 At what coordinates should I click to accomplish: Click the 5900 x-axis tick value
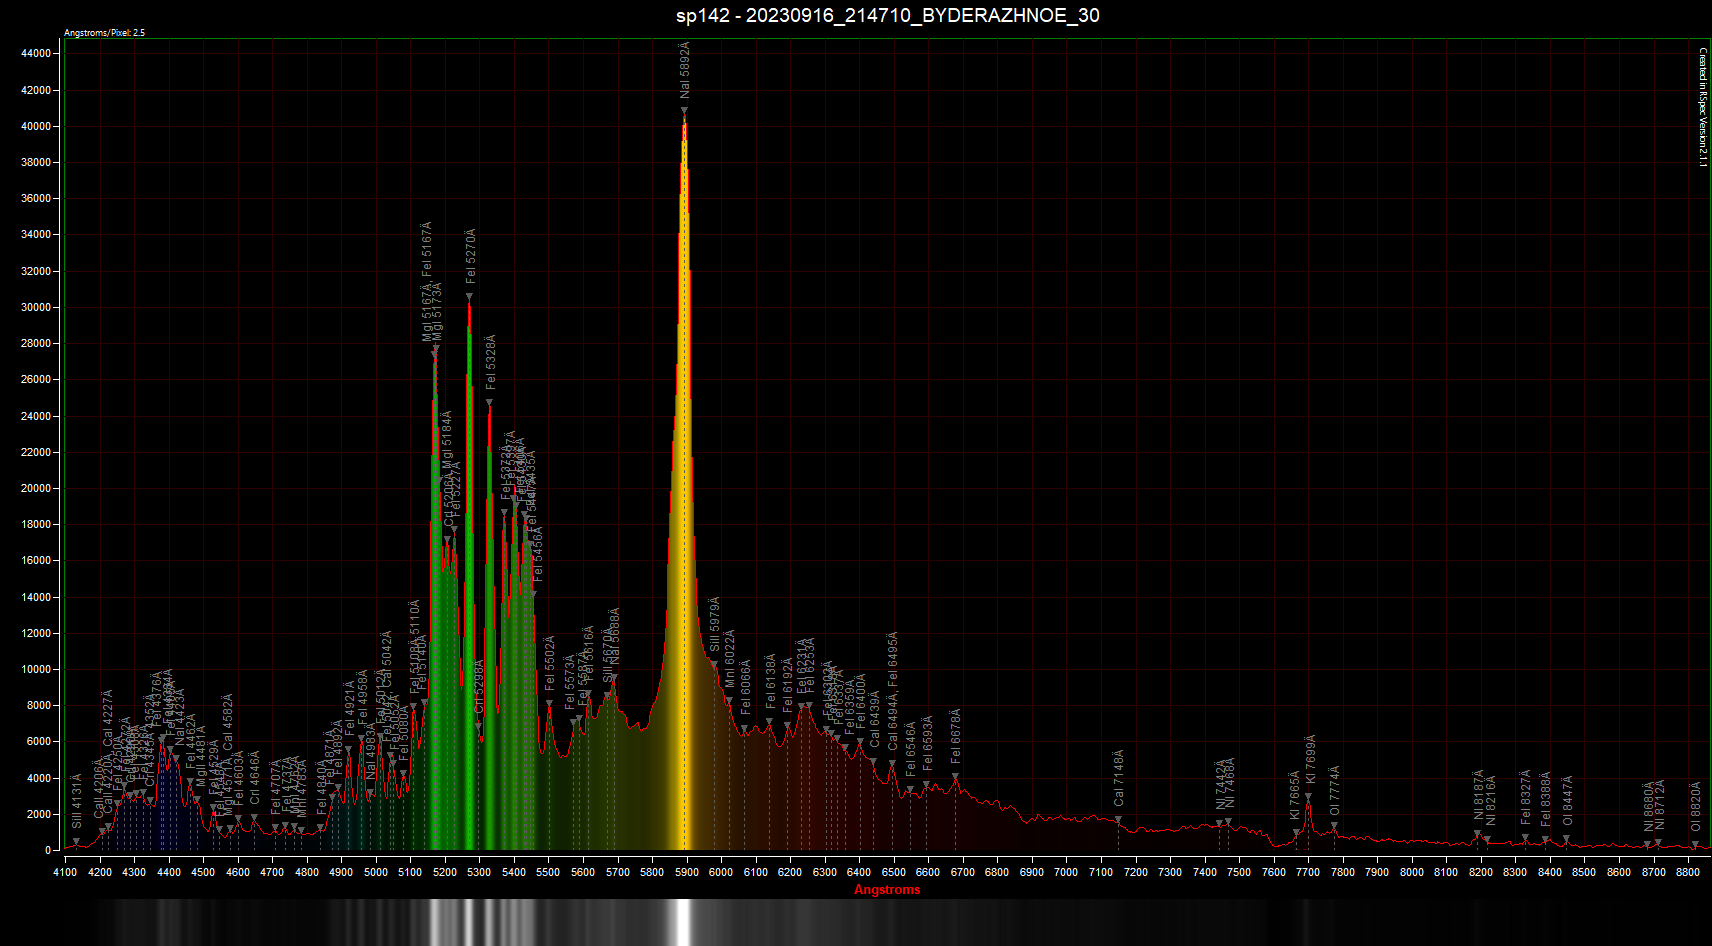[x=687, y=873]
